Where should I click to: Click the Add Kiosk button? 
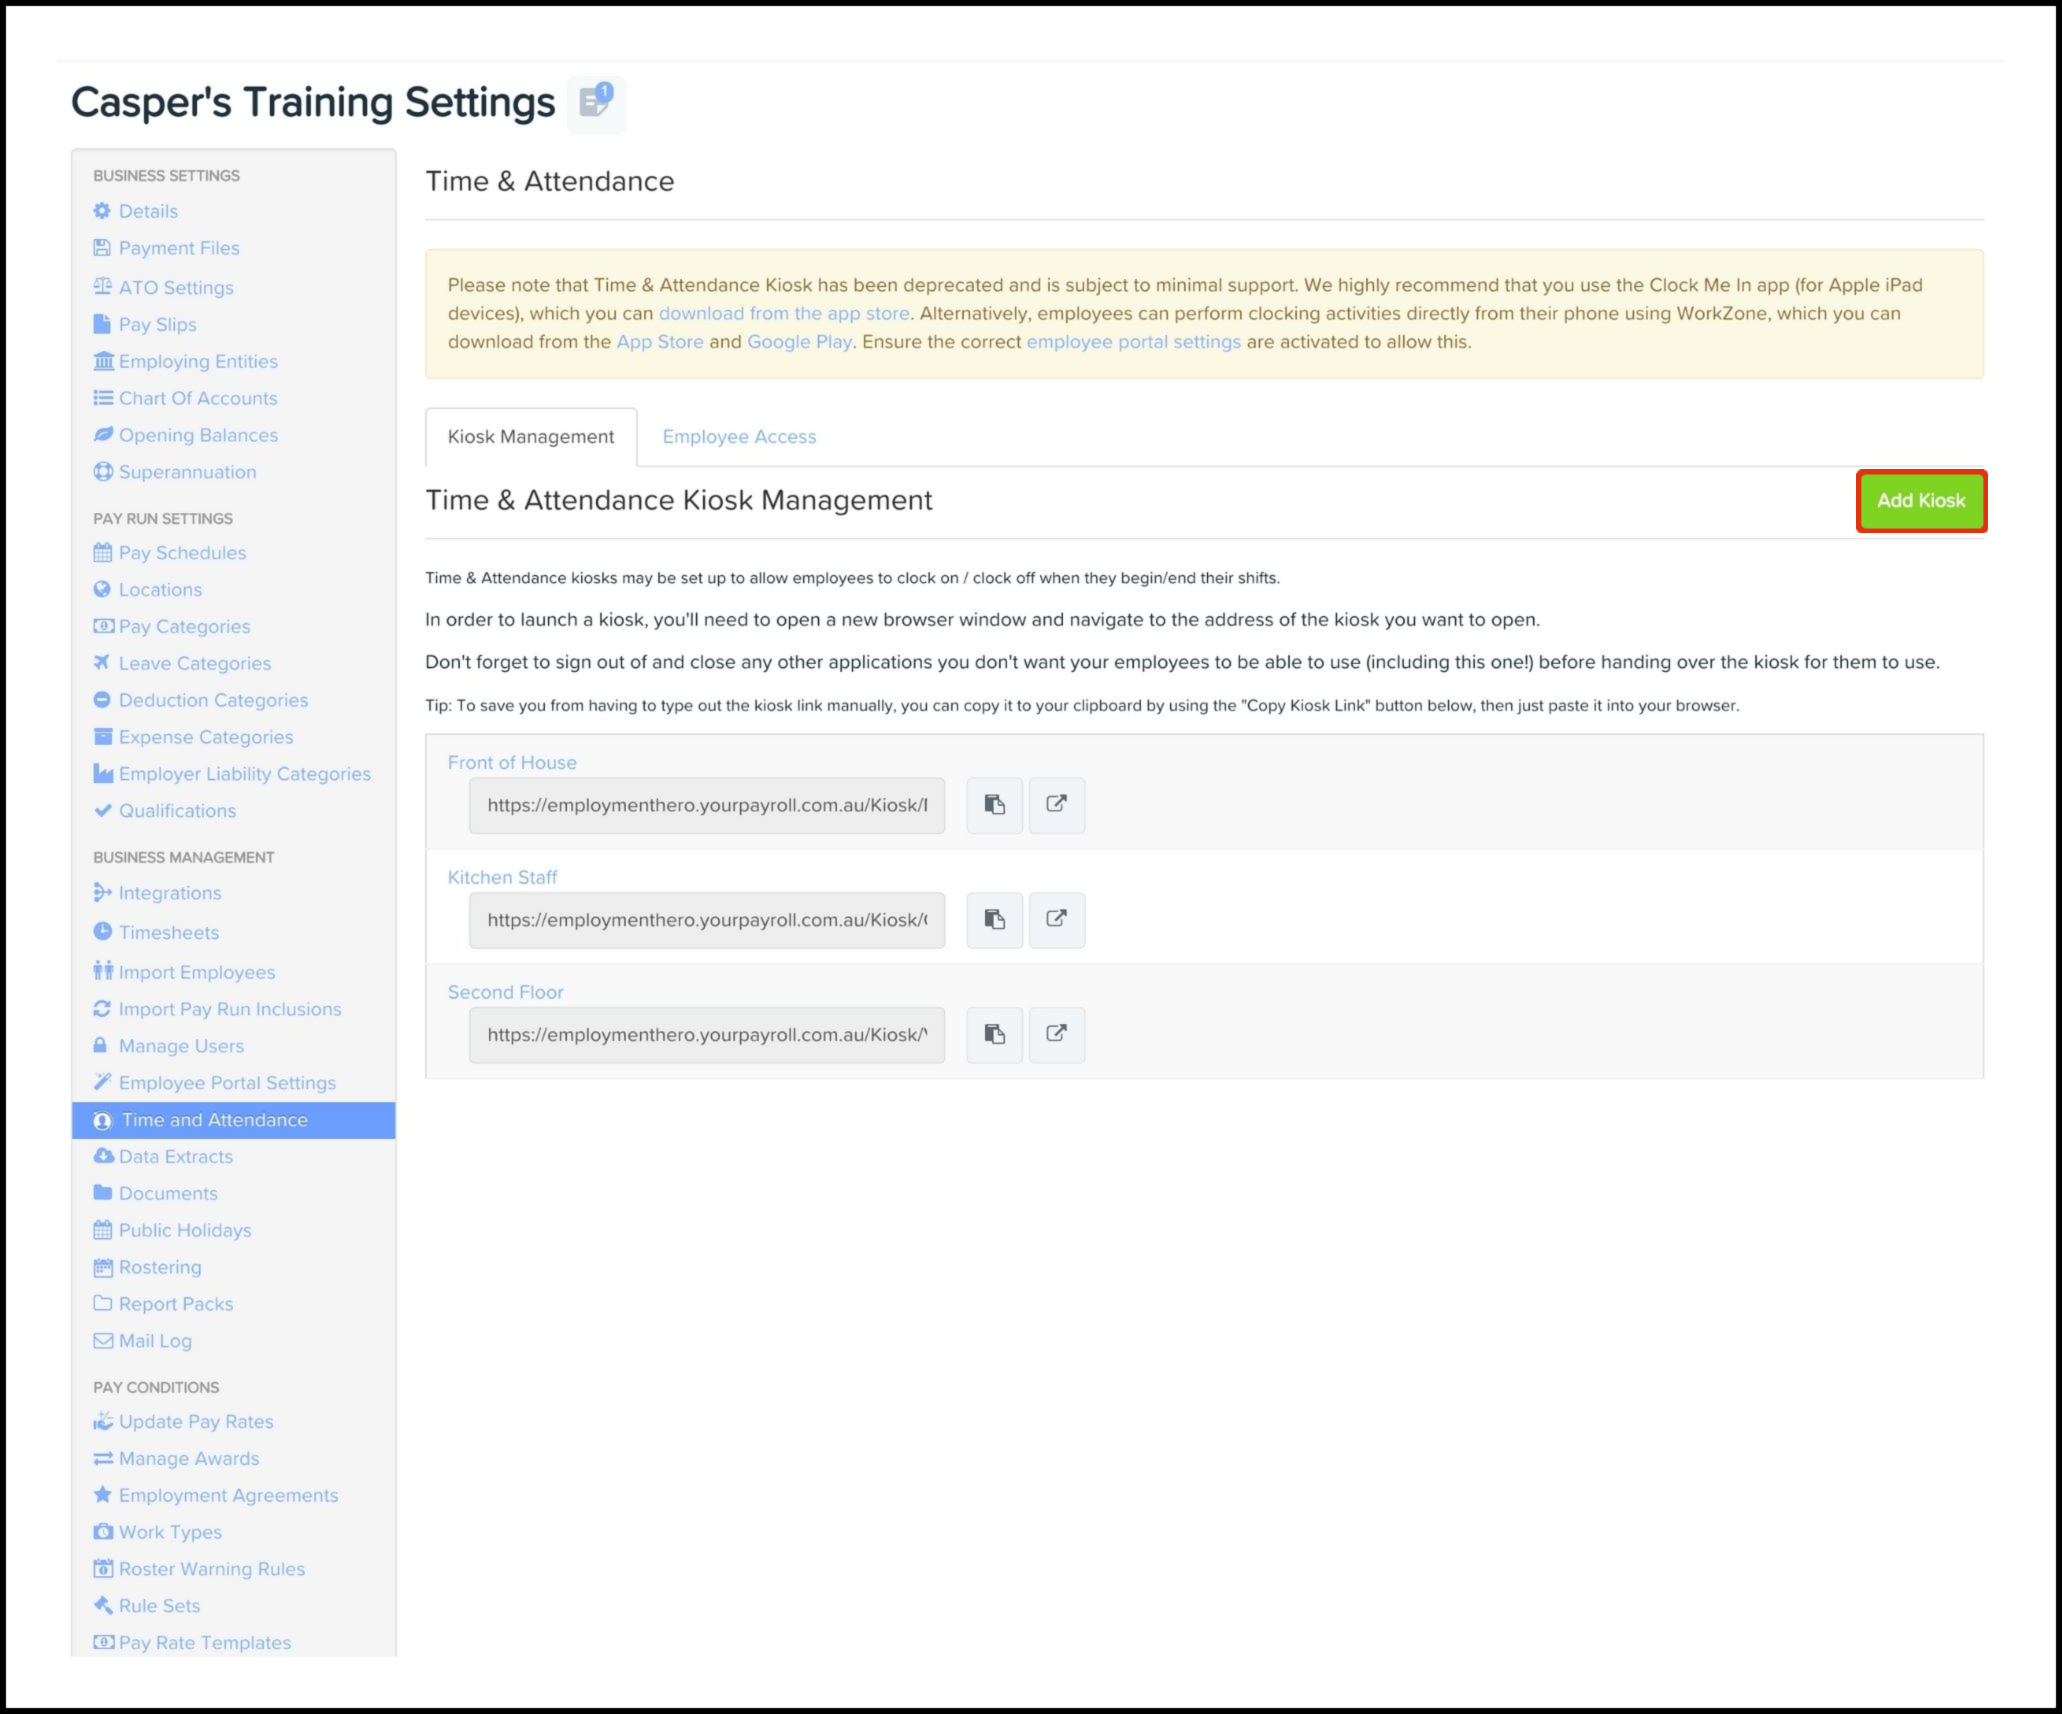(x=1922, y=500)
